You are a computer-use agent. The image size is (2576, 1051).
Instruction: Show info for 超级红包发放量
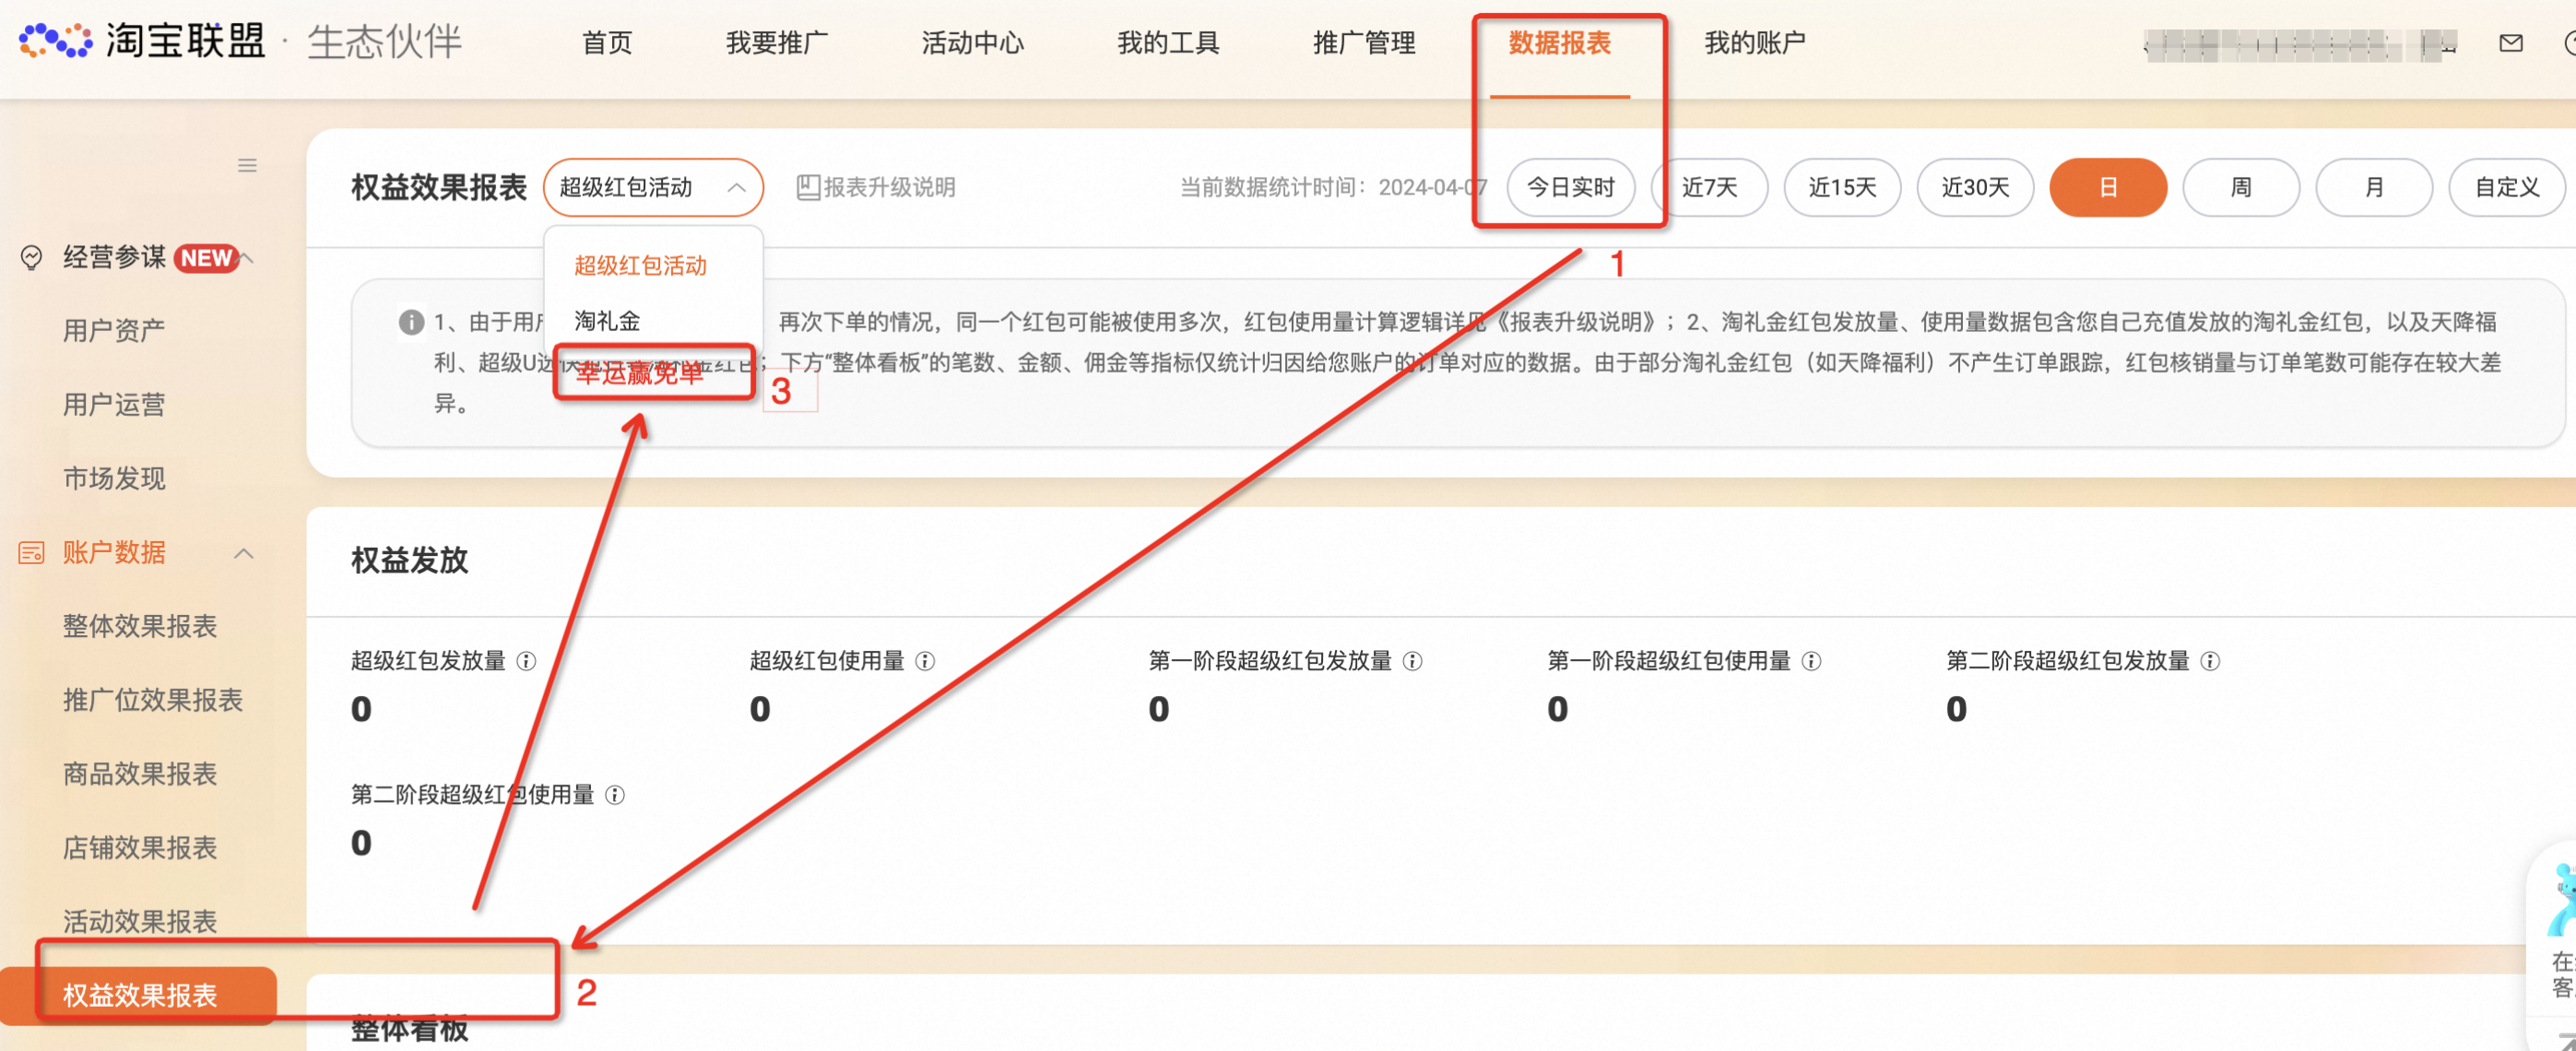pos(526,661)
